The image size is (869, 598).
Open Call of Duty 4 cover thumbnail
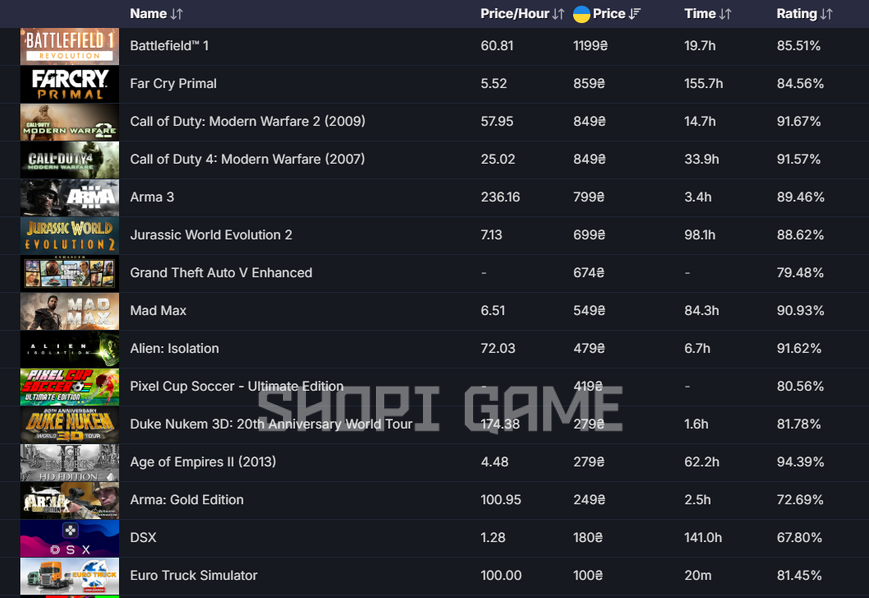coord(70,160)
